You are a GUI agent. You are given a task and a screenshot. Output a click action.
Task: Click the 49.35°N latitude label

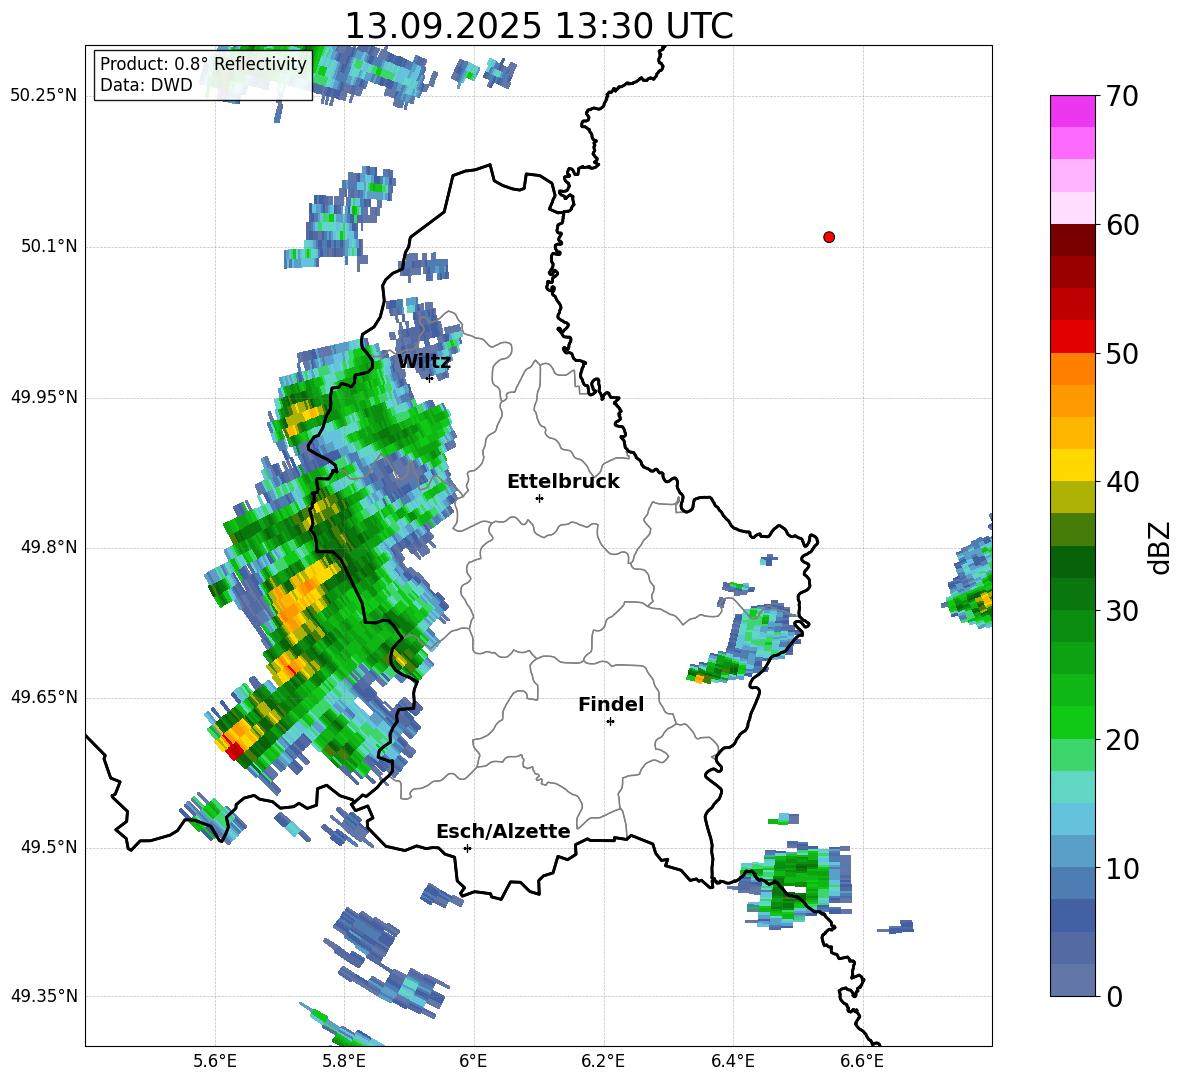click(x=44, y=996)
